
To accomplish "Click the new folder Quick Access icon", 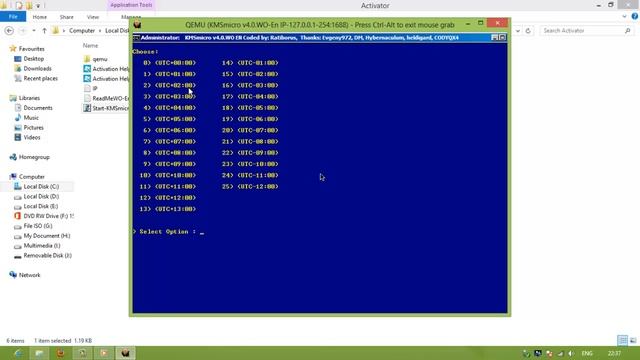I will point(29,6).
